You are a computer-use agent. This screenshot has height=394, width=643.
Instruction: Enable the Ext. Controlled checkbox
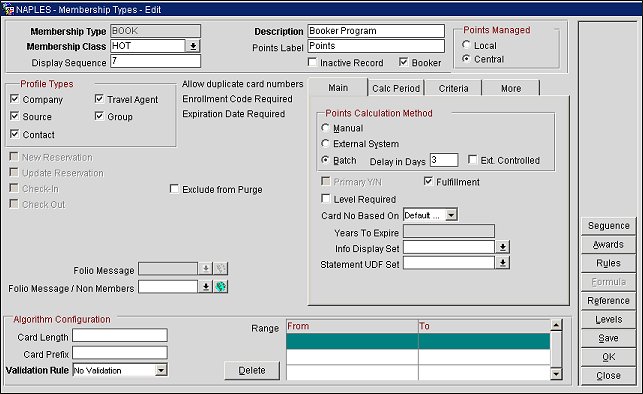coord(472,159)
